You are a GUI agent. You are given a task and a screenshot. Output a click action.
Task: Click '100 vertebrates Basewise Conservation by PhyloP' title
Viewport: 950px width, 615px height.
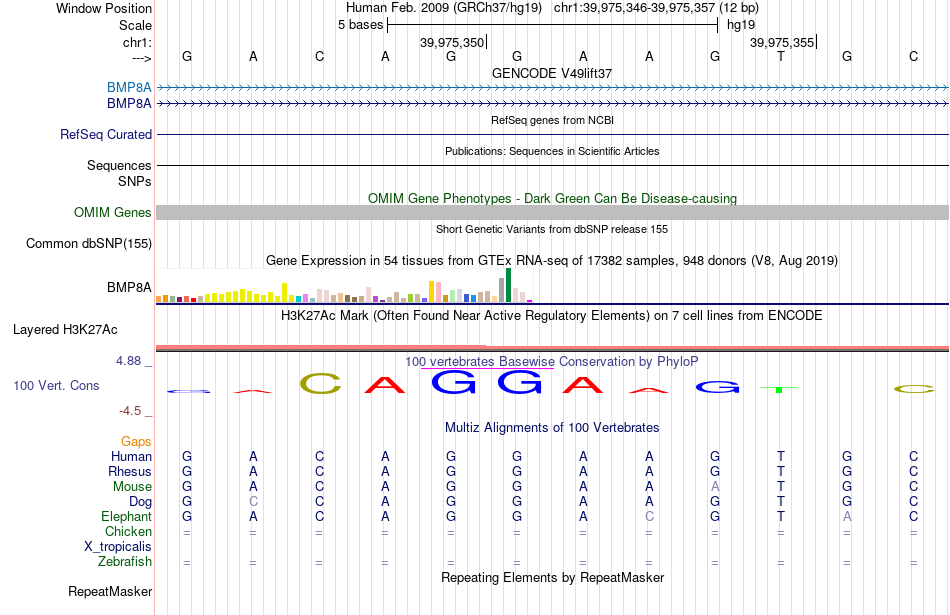[x=552, y=362]
